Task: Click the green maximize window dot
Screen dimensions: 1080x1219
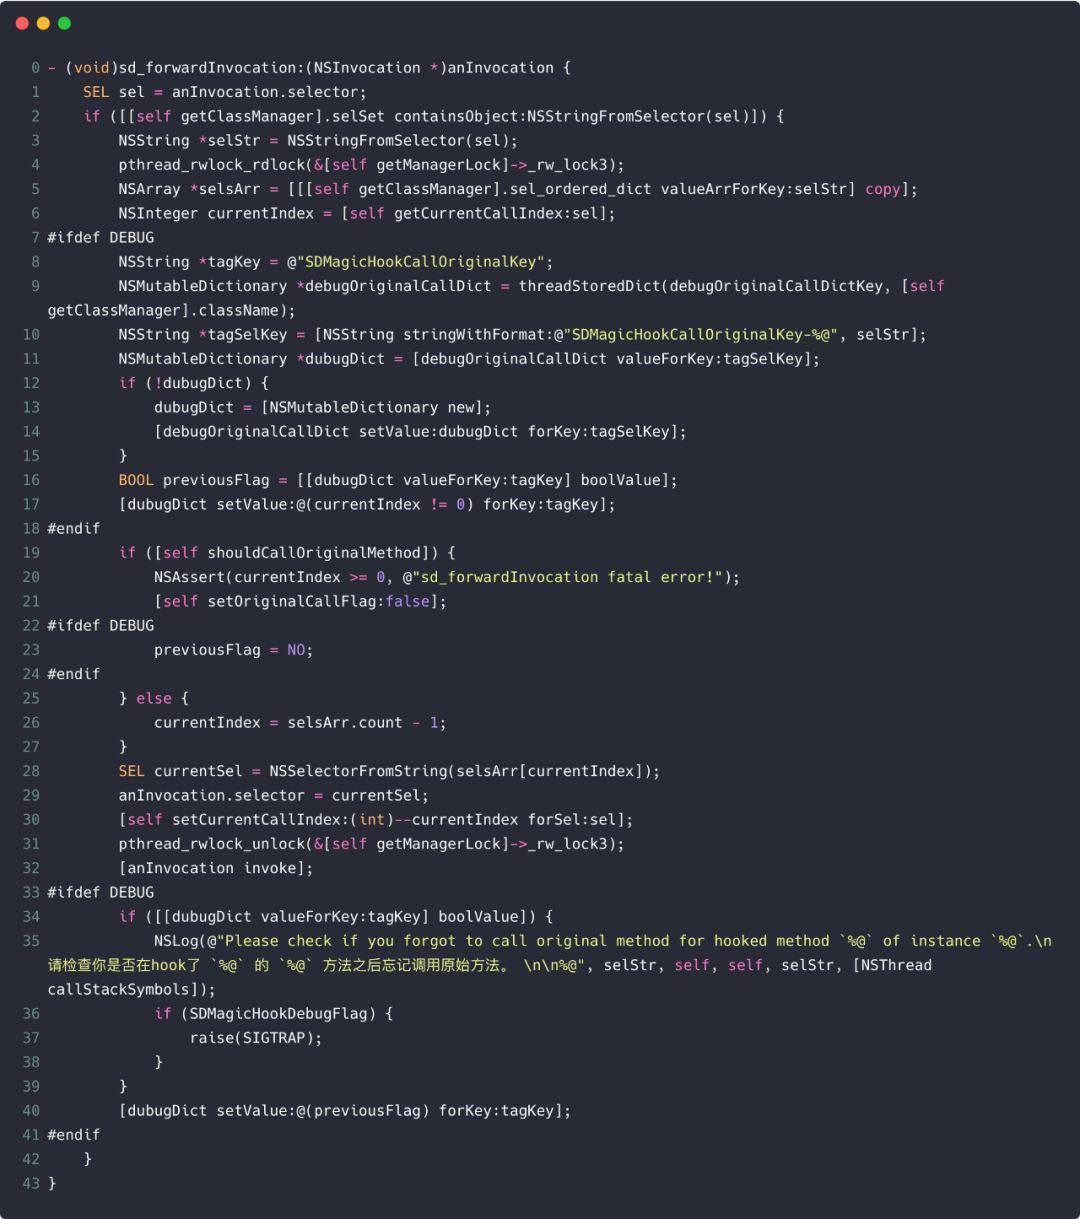Action: [x=64, y=23]
